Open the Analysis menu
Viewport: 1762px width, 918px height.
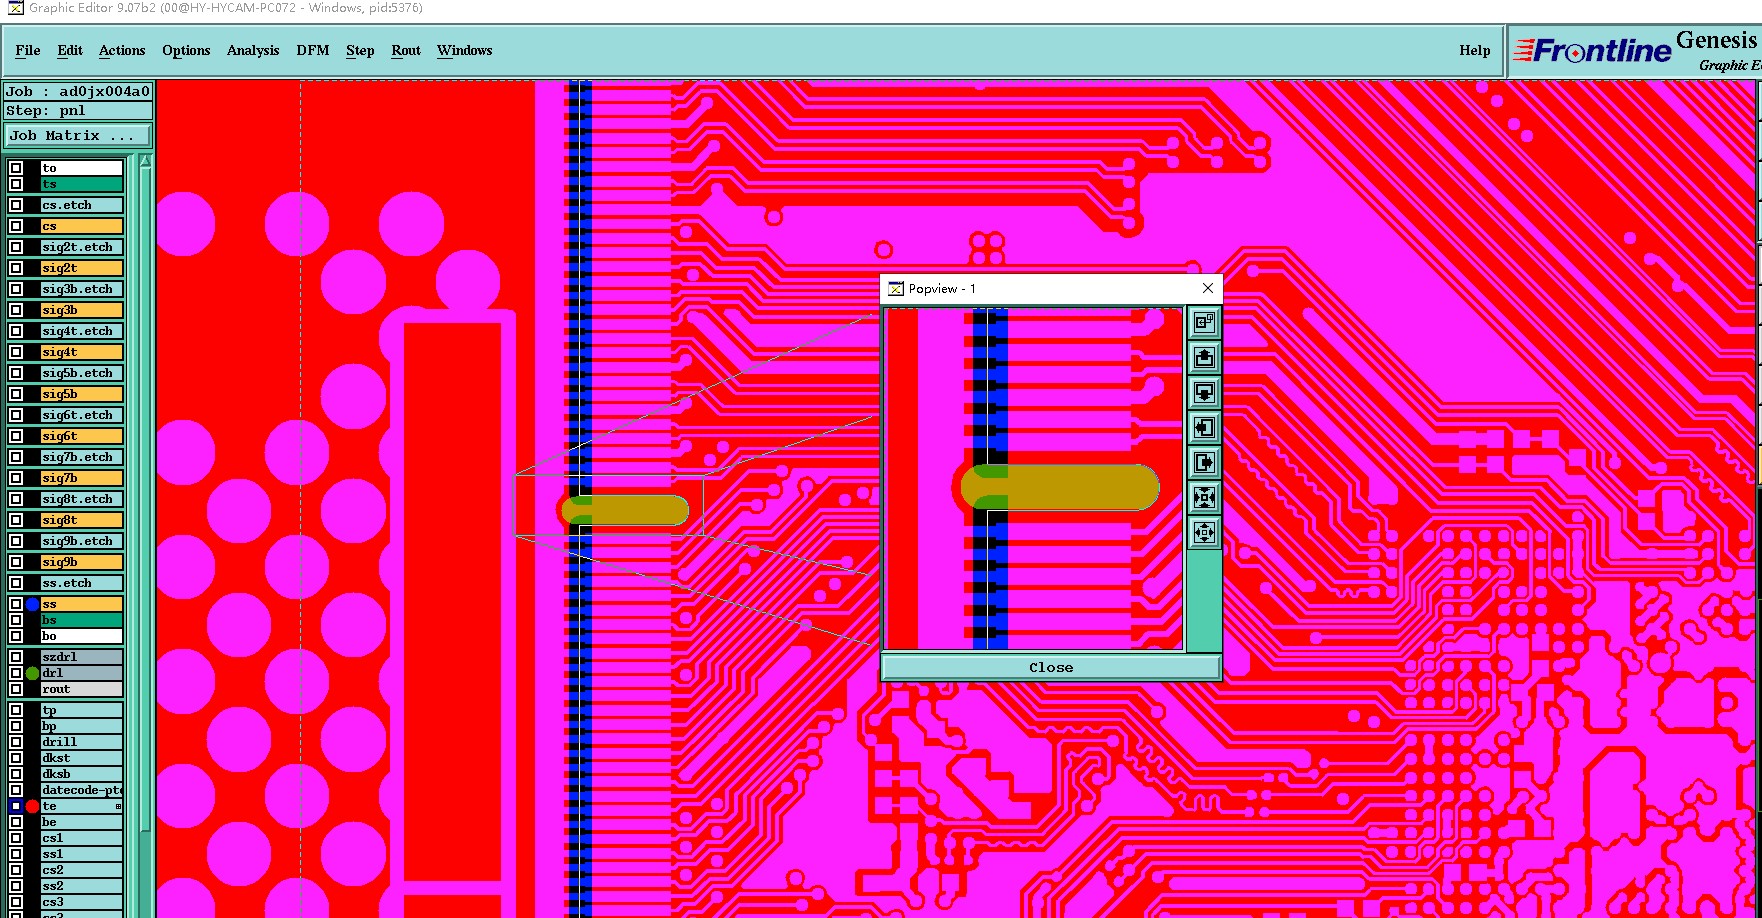click(x=253, y=50)
